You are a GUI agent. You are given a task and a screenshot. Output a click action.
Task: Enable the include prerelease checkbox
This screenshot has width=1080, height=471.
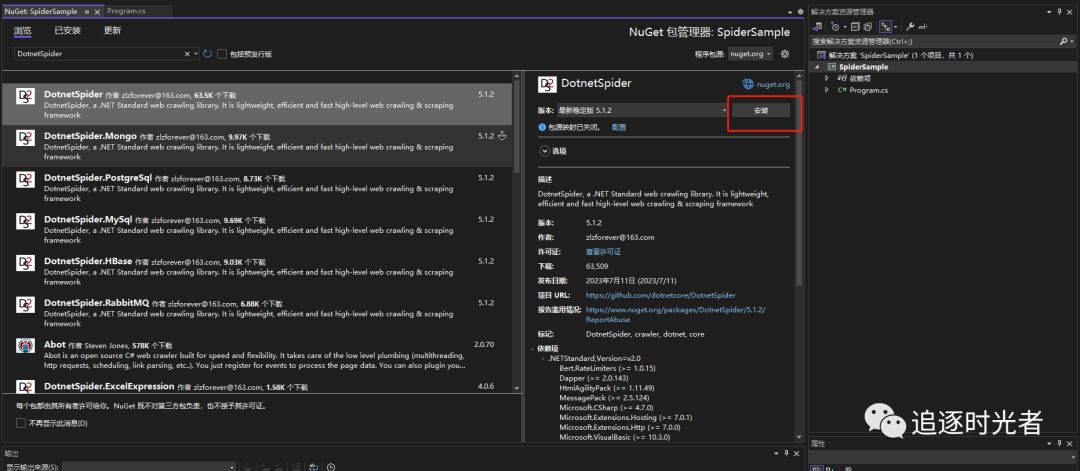pos(222,54)
